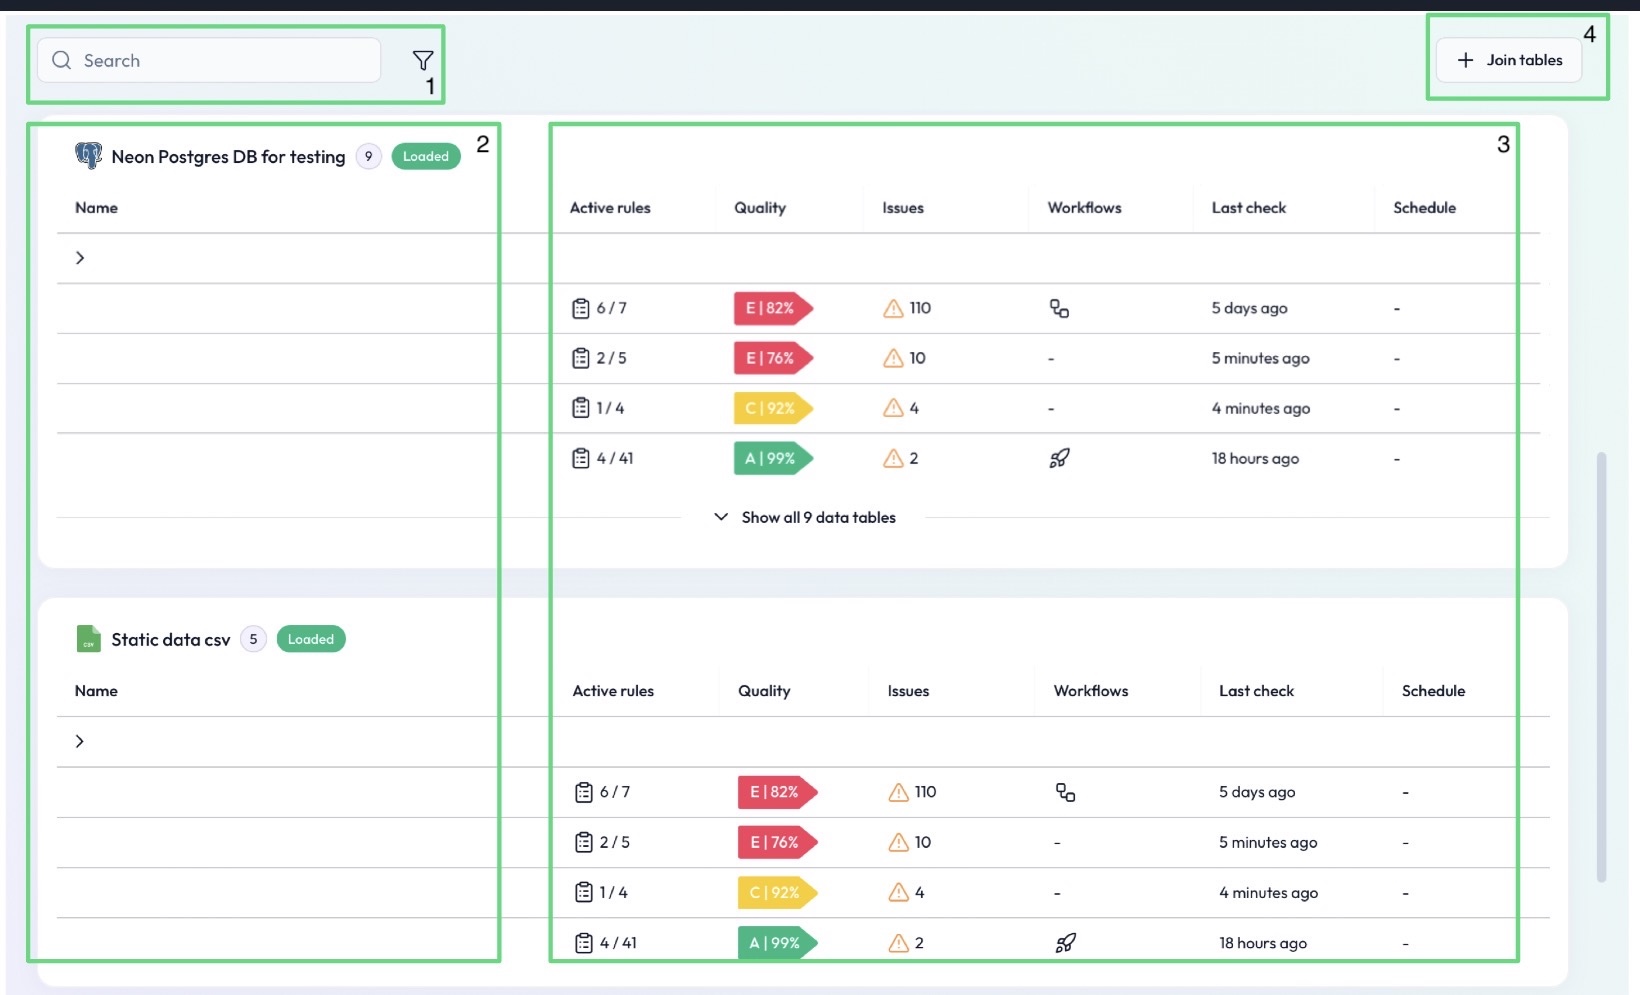Image resolution: width=1640 pixels, height=995 pixels.
Task: Click the clipboard icon beside 4 / 41 in Neon table
Action: tap(581, 458)
